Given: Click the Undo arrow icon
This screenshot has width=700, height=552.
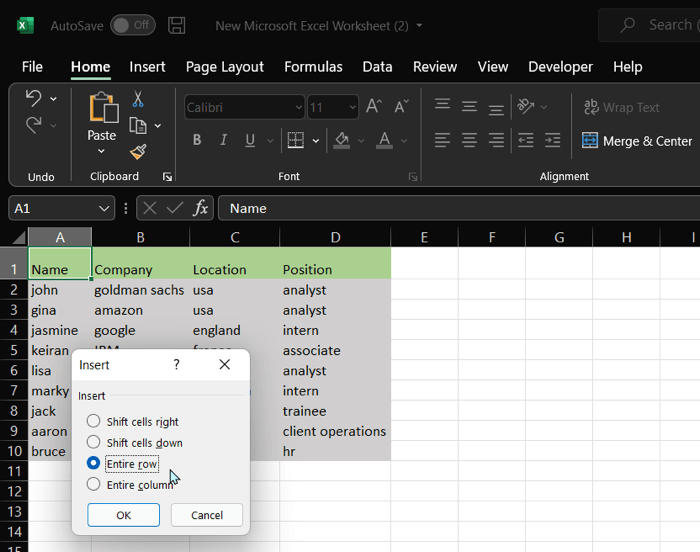Looking at the screenshot, I should coord(33,98).
